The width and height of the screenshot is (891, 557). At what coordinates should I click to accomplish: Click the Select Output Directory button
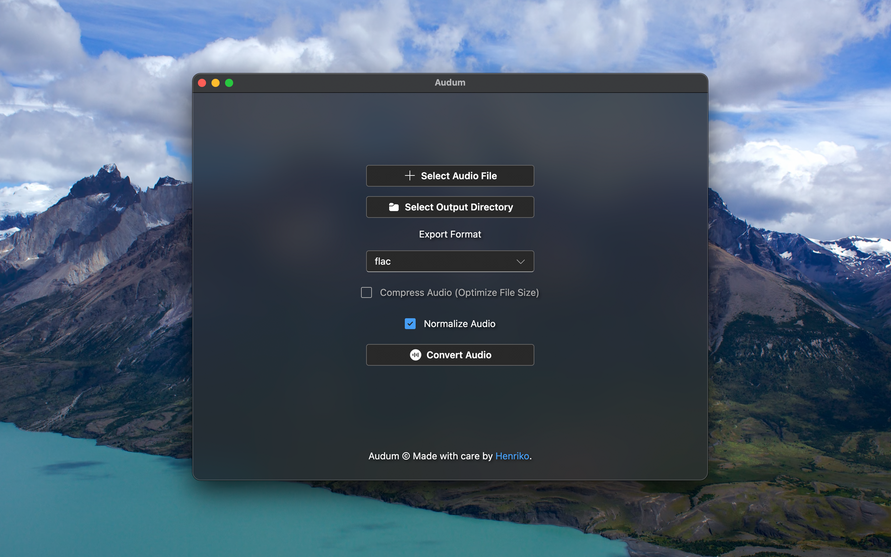click(x=450, y=207)
